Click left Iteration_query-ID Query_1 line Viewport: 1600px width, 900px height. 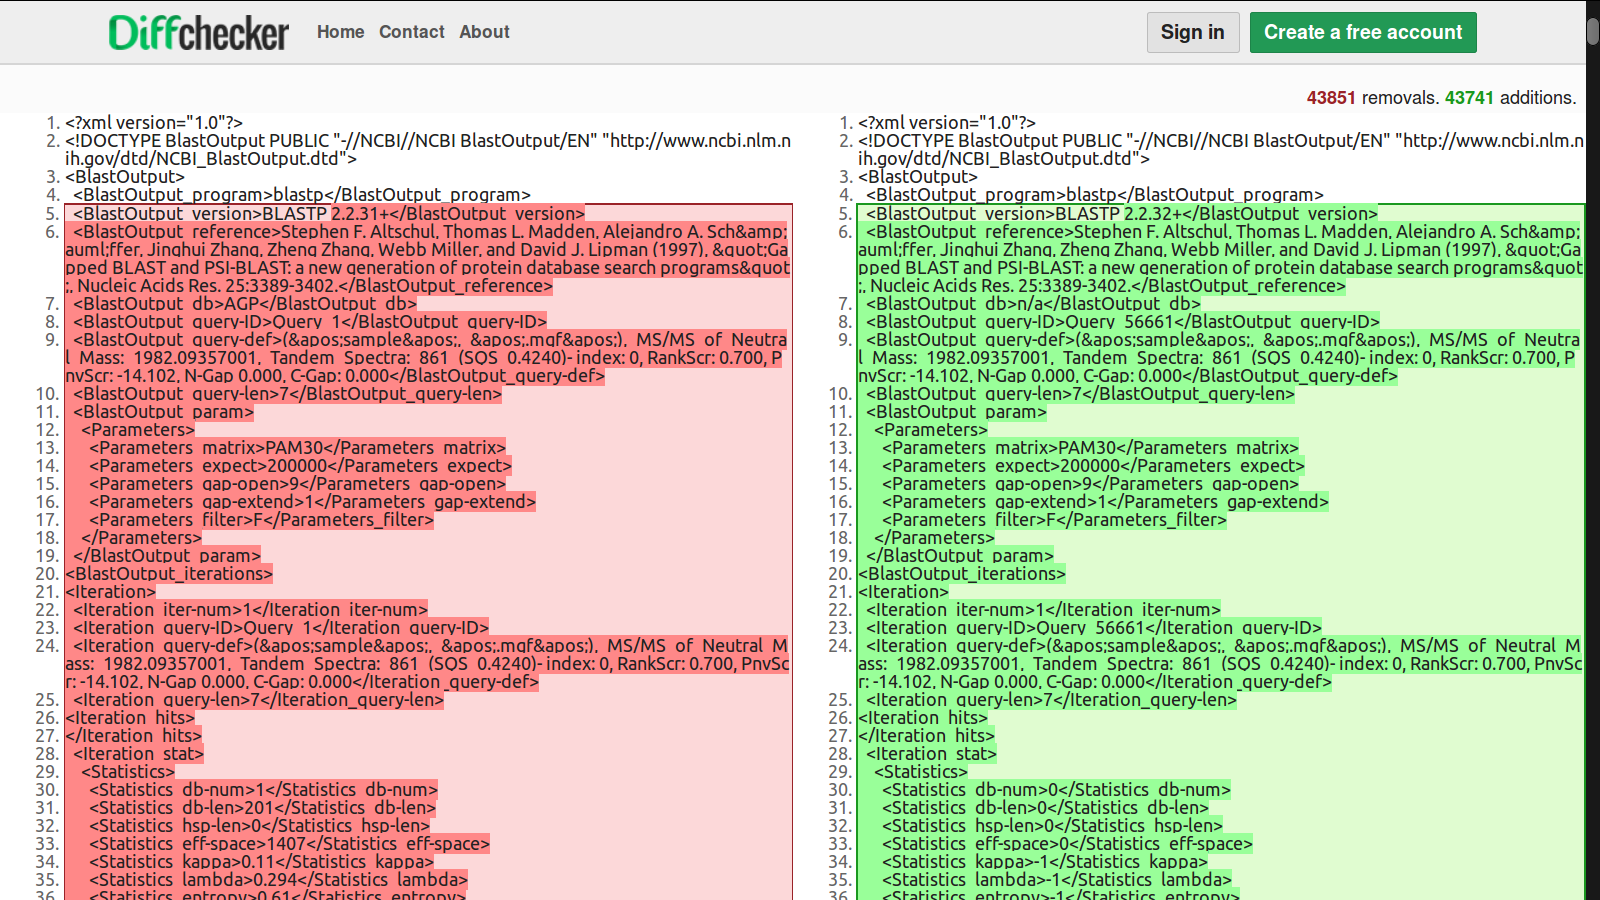pyautogui.click(x=281, y=627)
